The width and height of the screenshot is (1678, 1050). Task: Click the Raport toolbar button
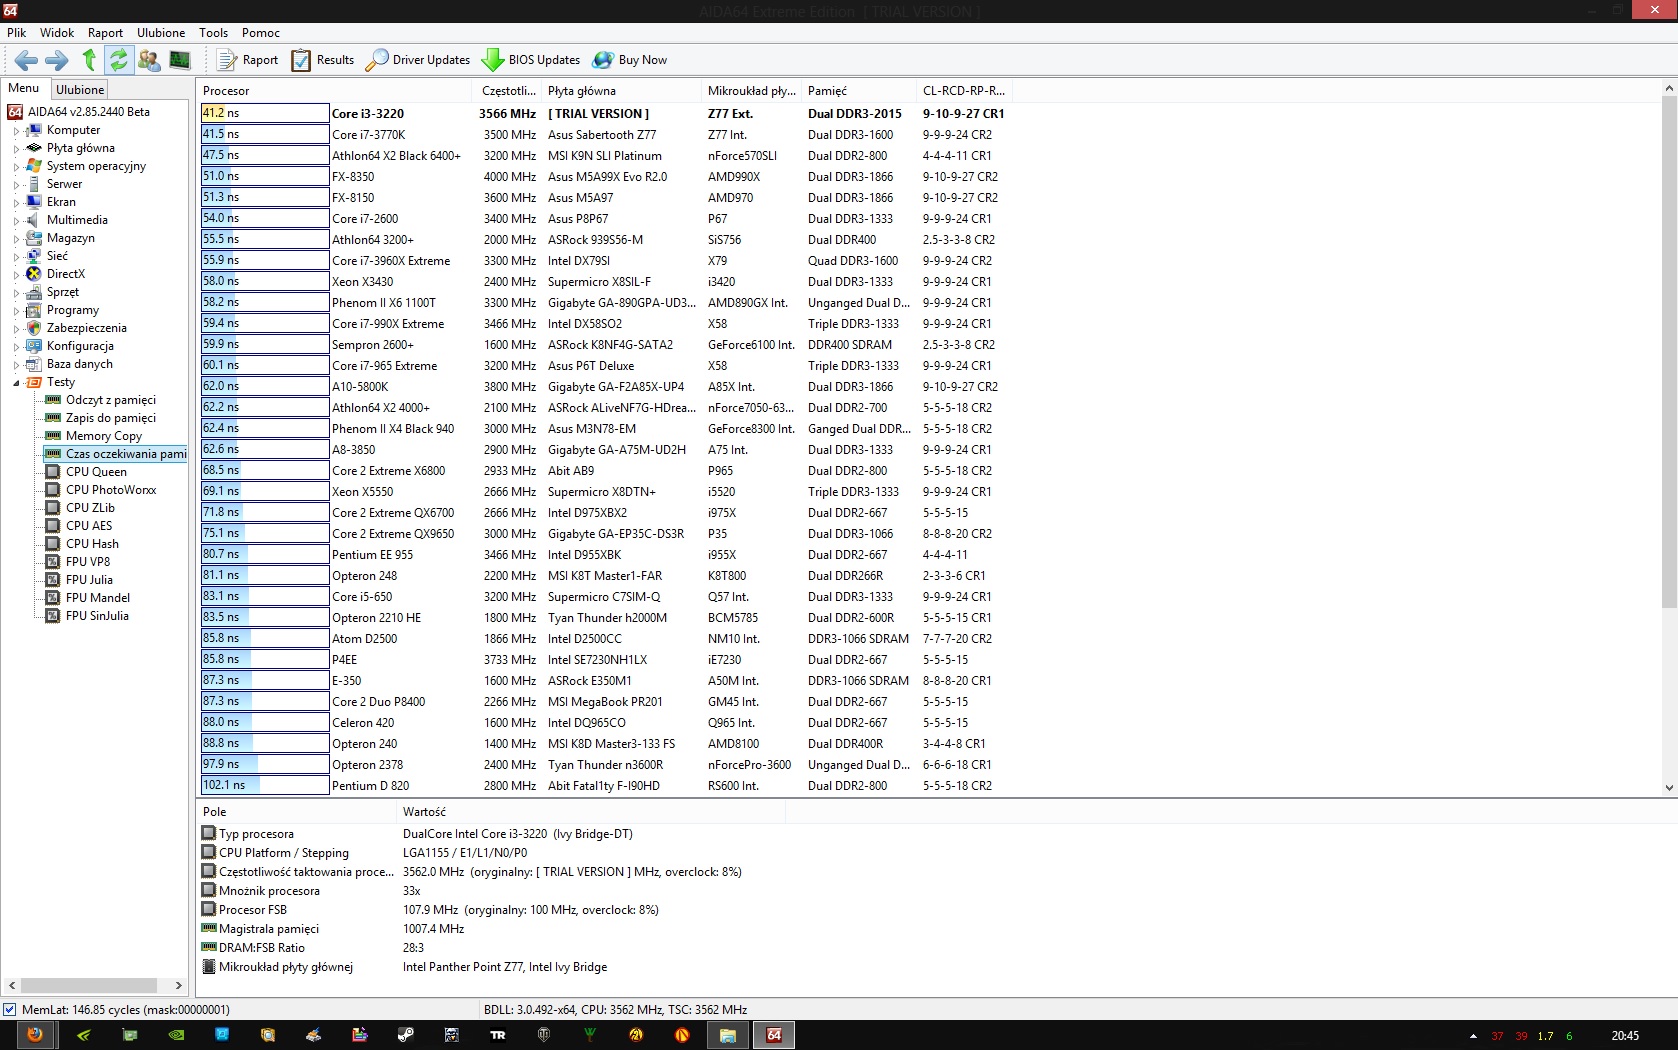tap(248, 60)
